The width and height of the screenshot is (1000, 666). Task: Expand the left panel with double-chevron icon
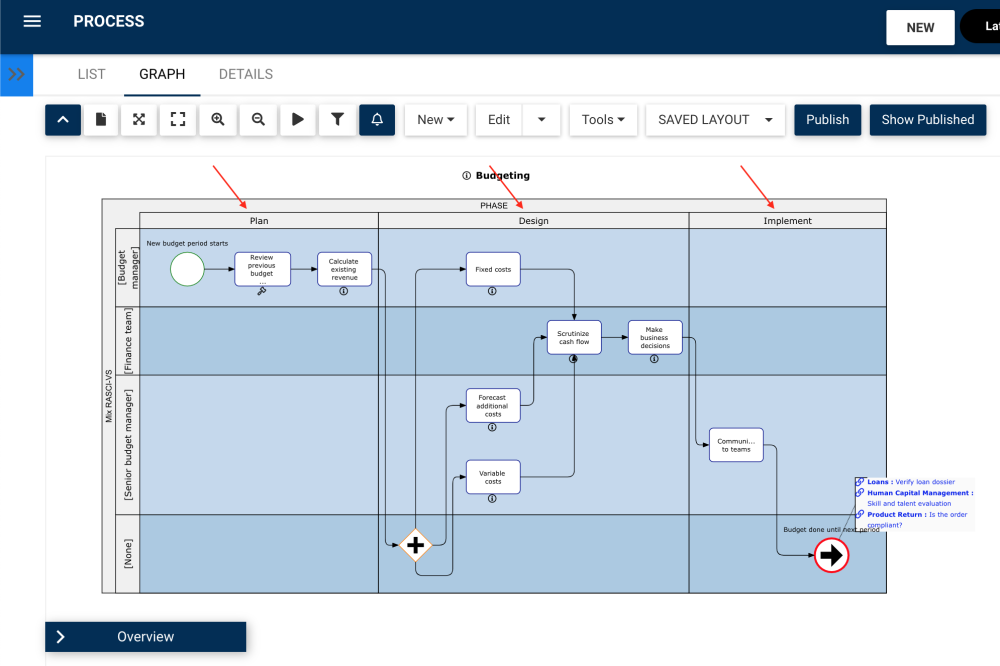[15, 74]
